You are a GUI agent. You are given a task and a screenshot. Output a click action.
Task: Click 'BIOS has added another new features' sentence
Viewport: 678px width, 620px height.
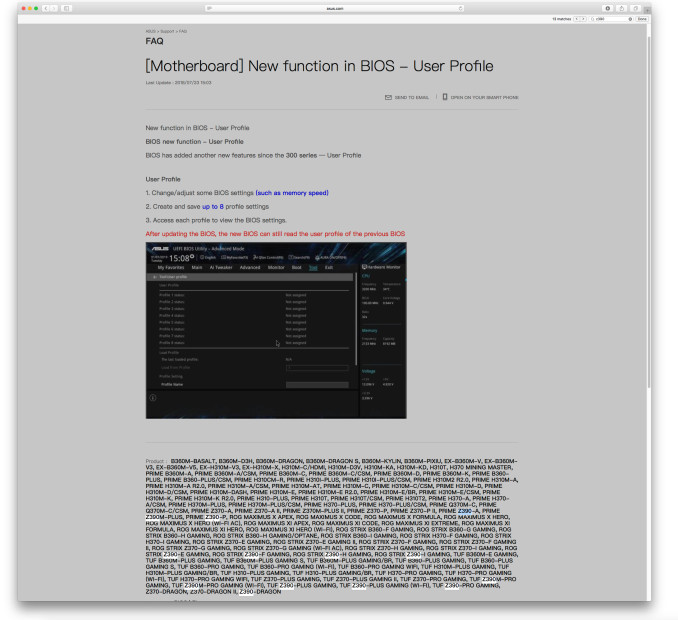[x=253, y=155]
